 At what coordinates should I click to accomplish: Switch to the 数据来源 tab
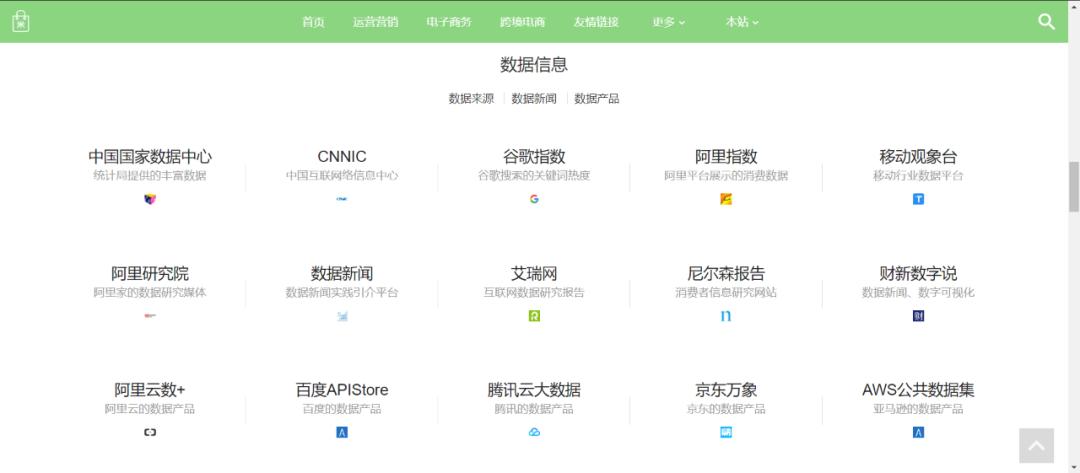pos(471,98)
